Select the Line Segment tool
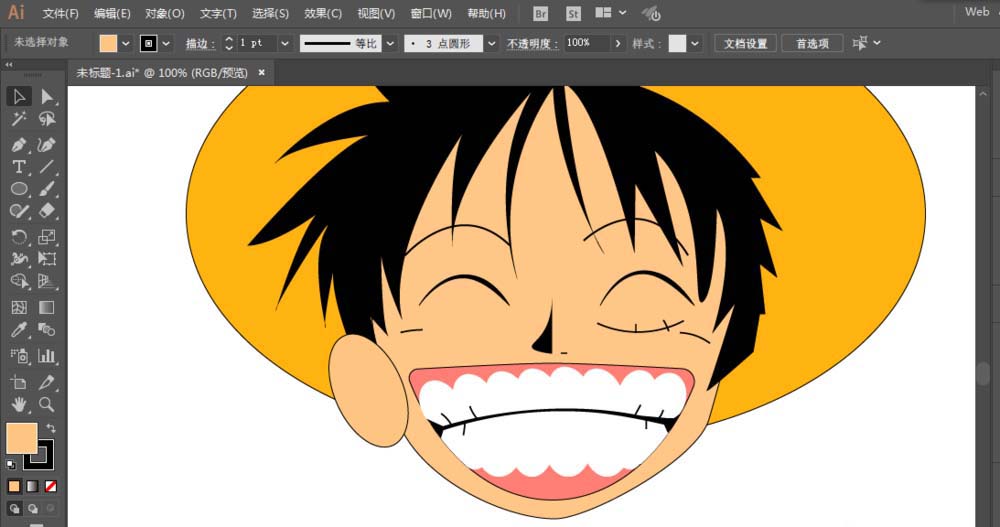 (x=47, y=167)
